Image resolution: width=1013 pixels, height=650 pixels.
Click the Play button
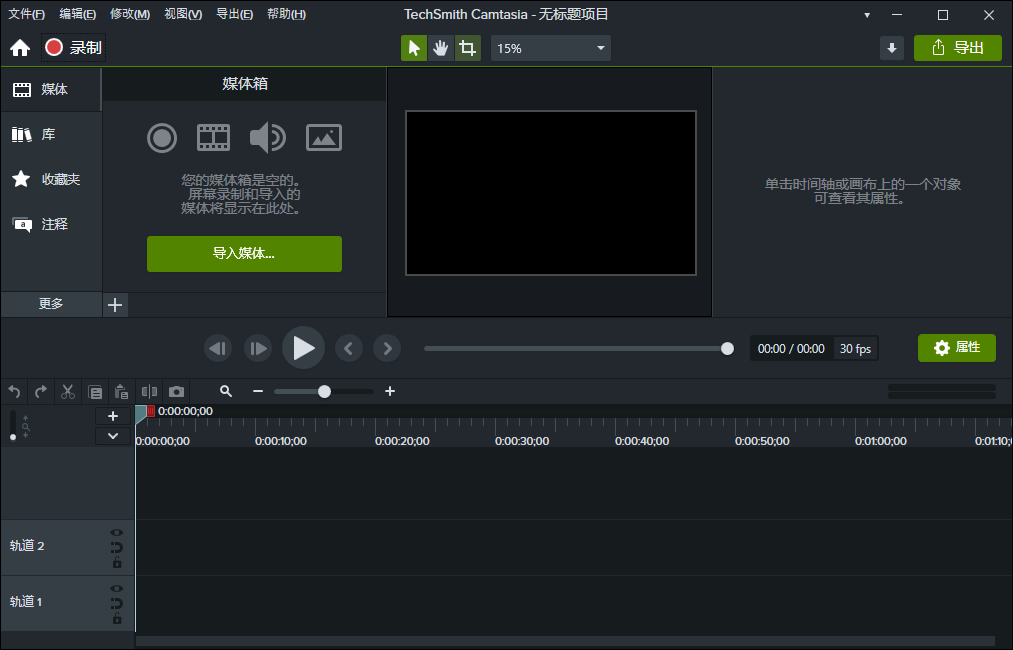click(303, 348)
